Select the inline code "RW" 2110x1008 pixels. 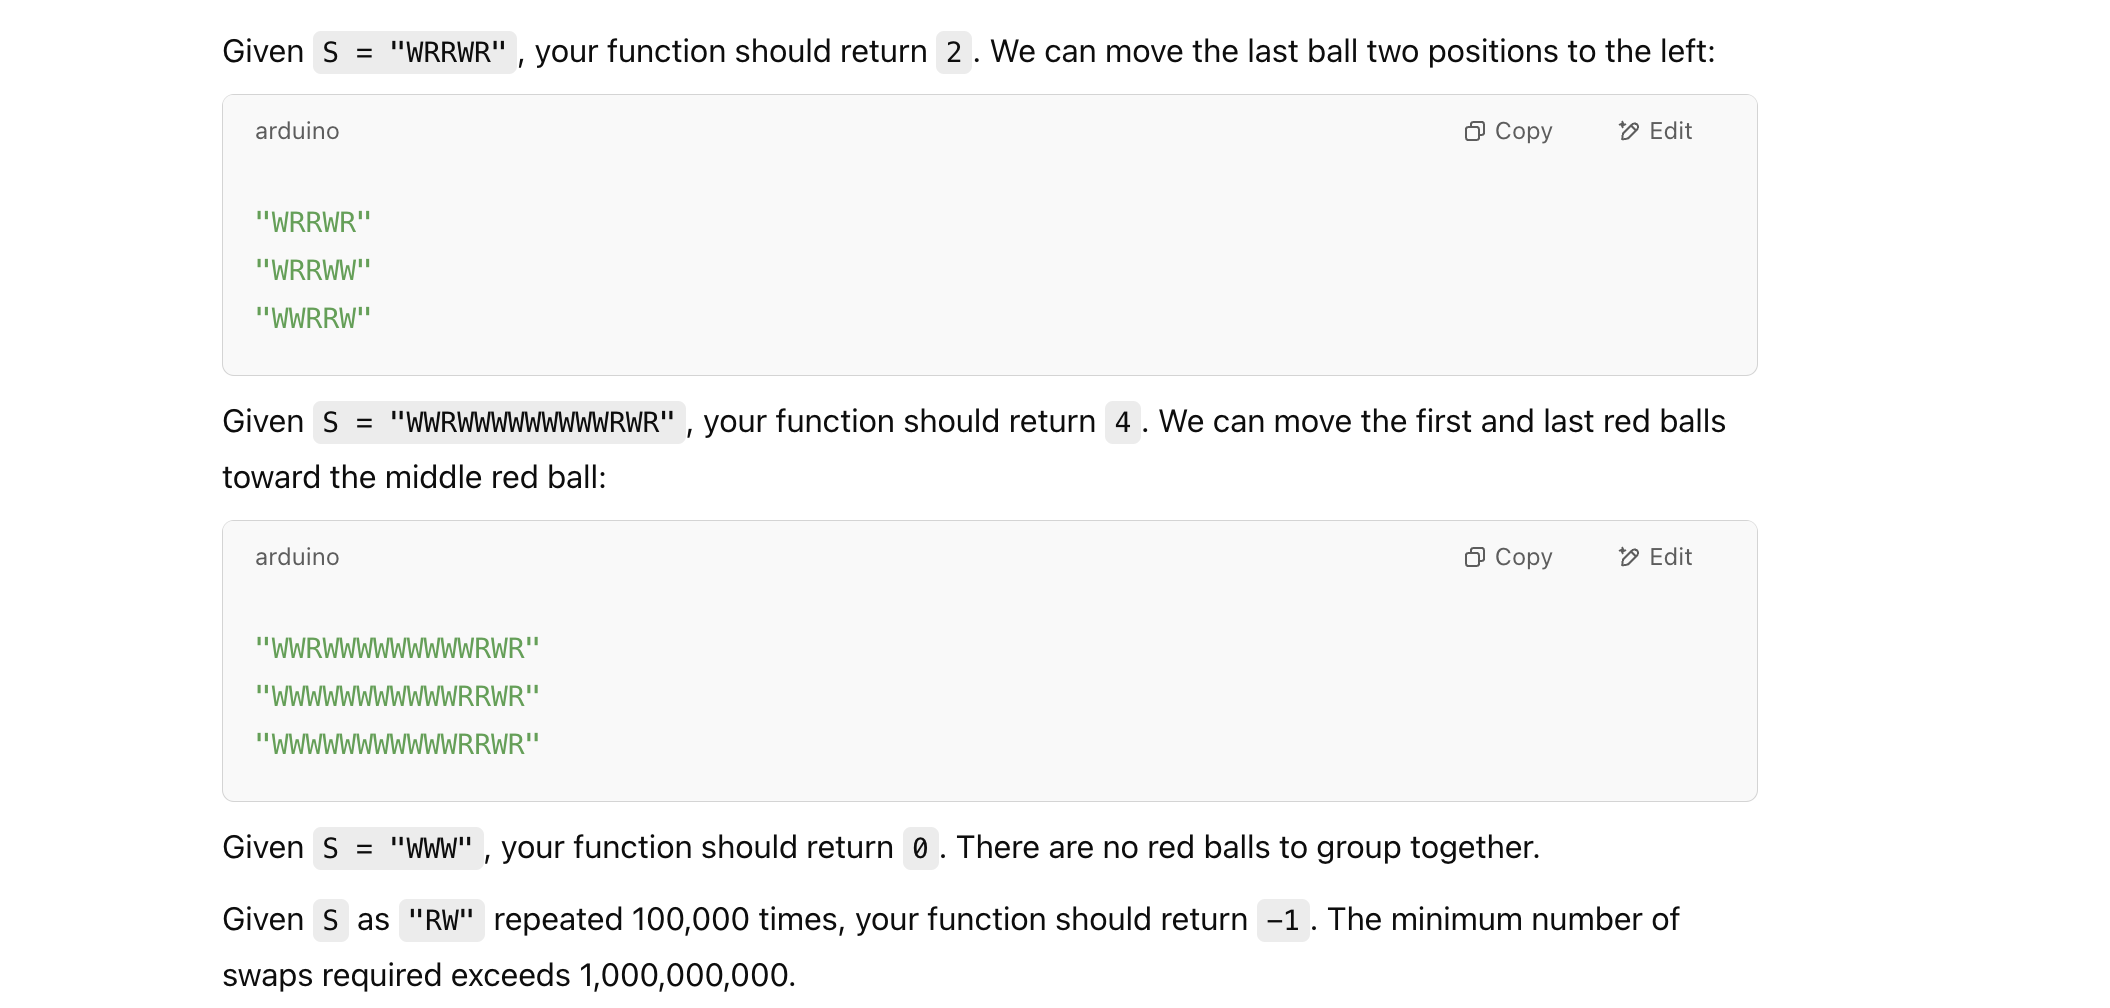[x=443, y=919]
